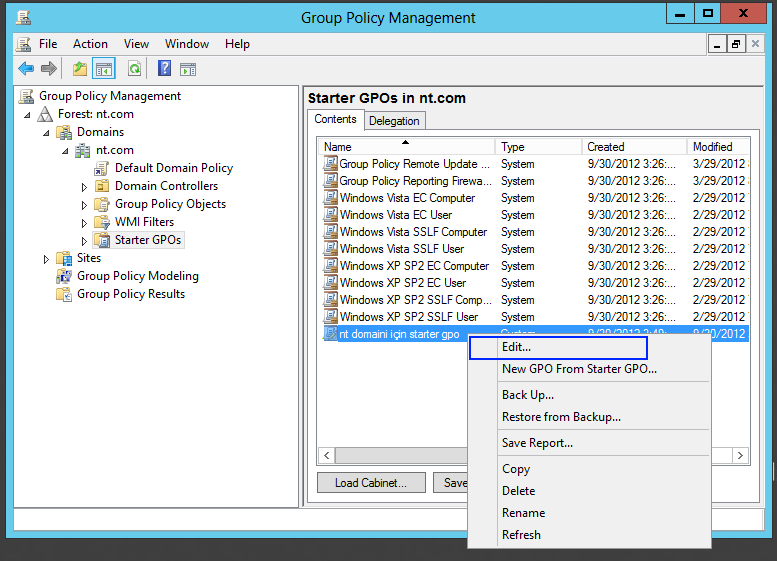This screenshot has width=777, height=561.
Task: Click the Group Policy Management root icon
Action: pyautogui.click(x=26, y=96)
